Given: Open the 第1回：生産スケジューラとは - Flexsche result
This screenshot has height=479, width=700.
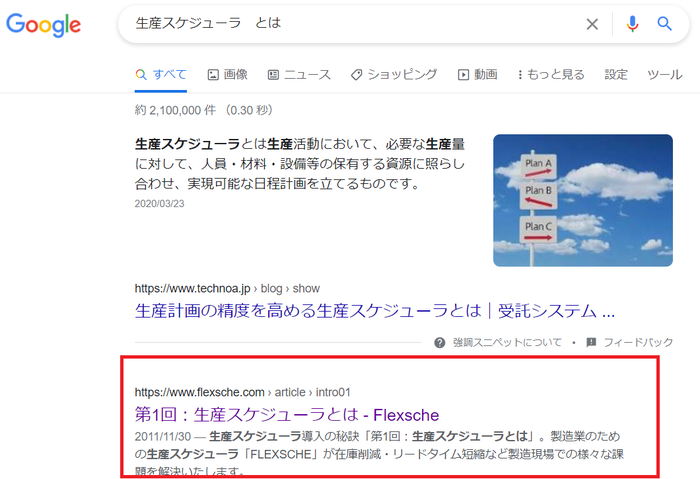Looking at the screenshot, I should (x=287, y=414).
